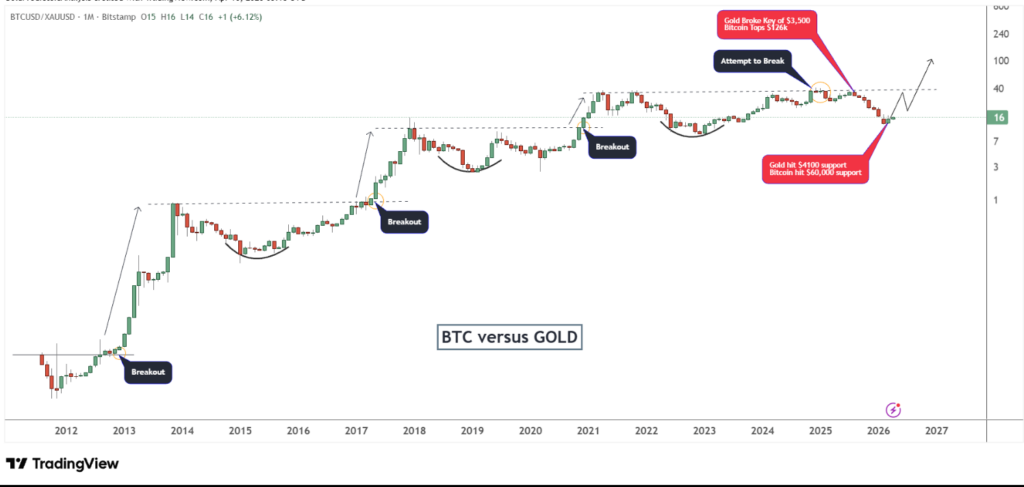
Task: Click the TradingView logo
Action: (x=62, y=464)
